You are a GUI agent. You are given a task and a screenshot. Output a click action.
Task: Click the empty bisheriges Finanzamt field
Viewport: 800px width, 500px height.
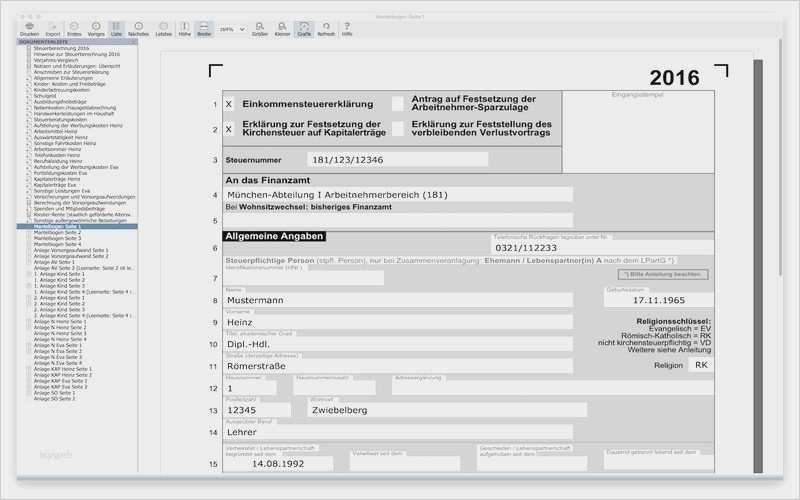coord(397,220)
